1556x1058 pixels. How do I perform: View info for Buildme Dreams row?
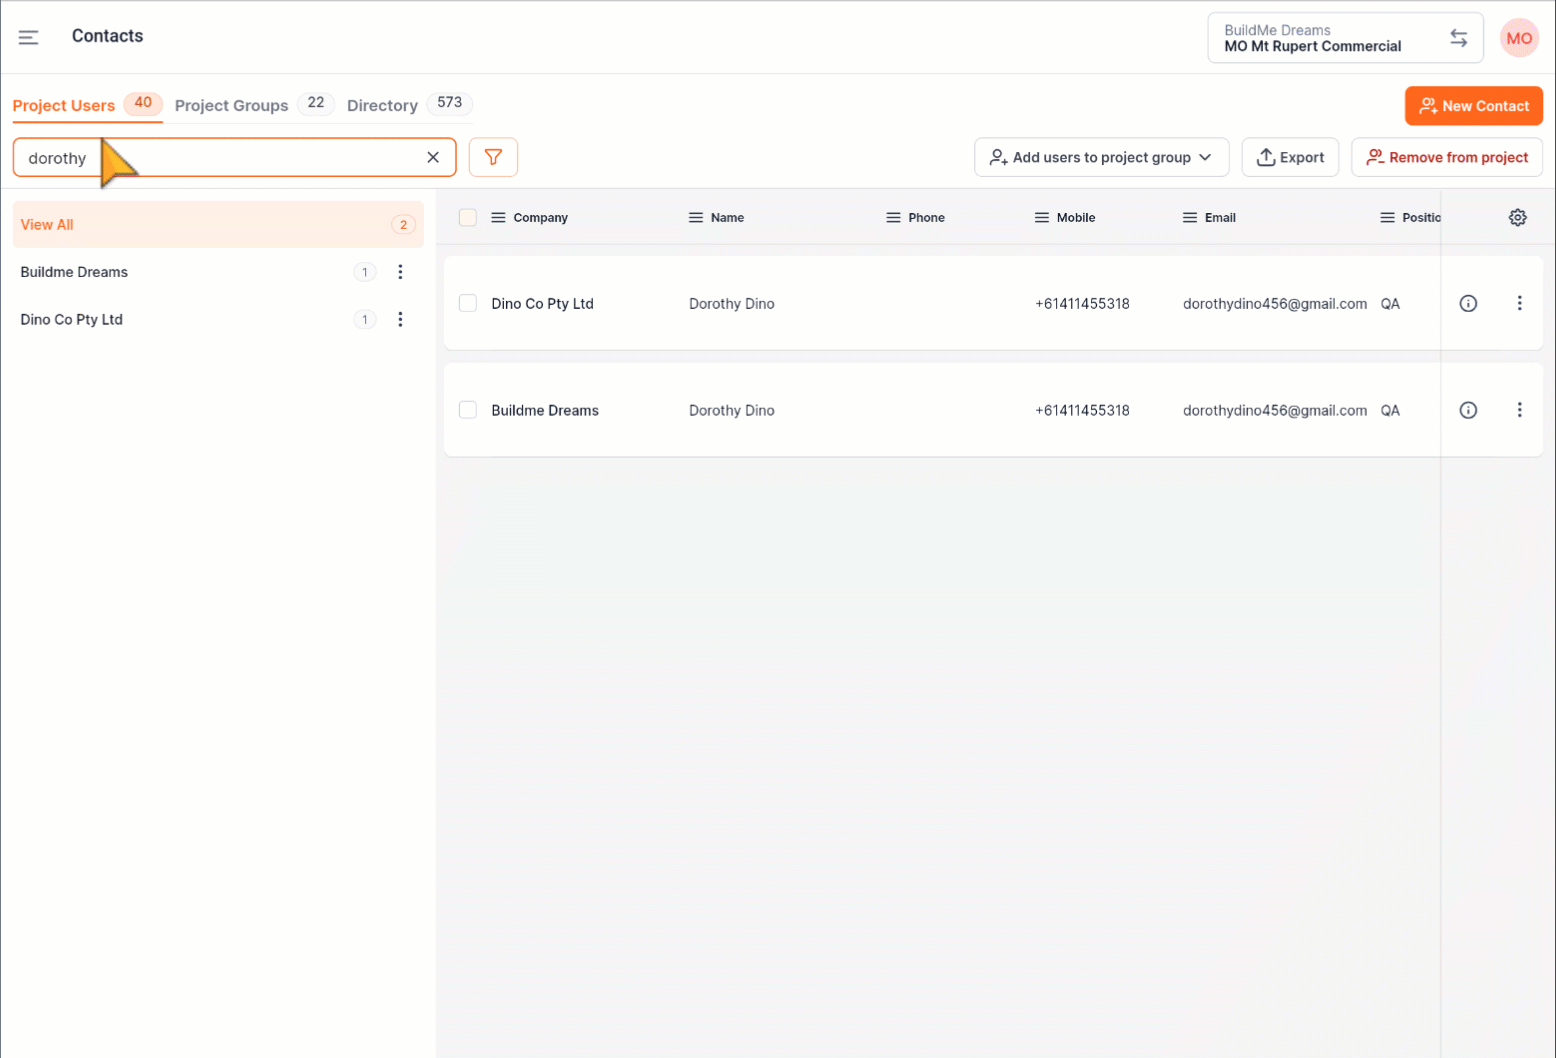[1468, 410]
